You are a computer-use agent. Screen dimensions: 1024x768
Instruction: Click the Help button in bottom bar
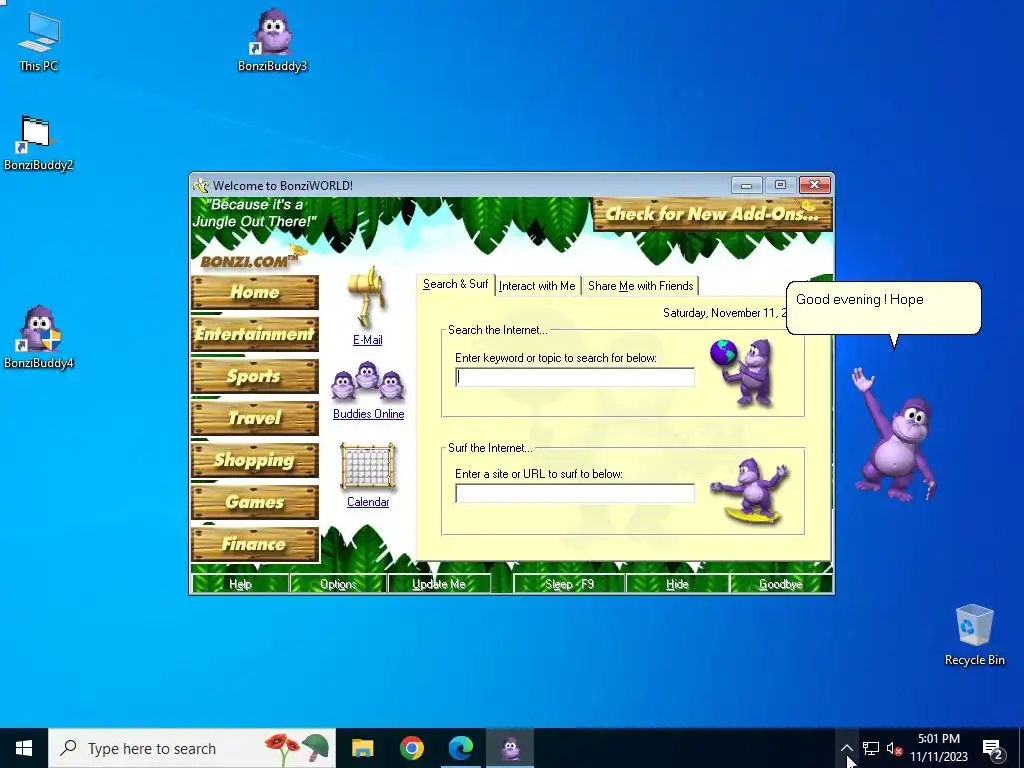point(240,584)
